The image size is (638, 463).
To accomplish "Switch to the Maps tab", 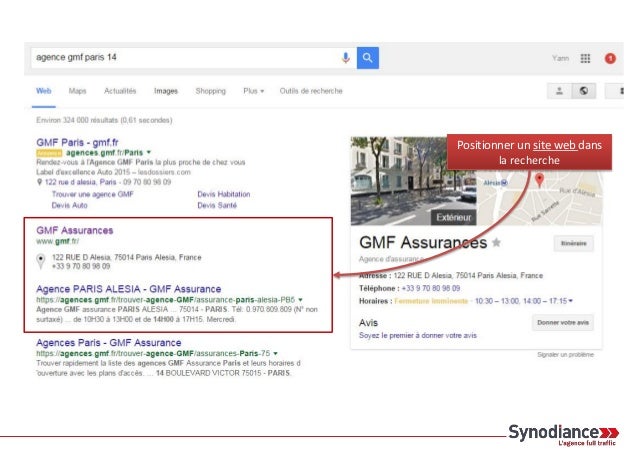I will point(77,91).
